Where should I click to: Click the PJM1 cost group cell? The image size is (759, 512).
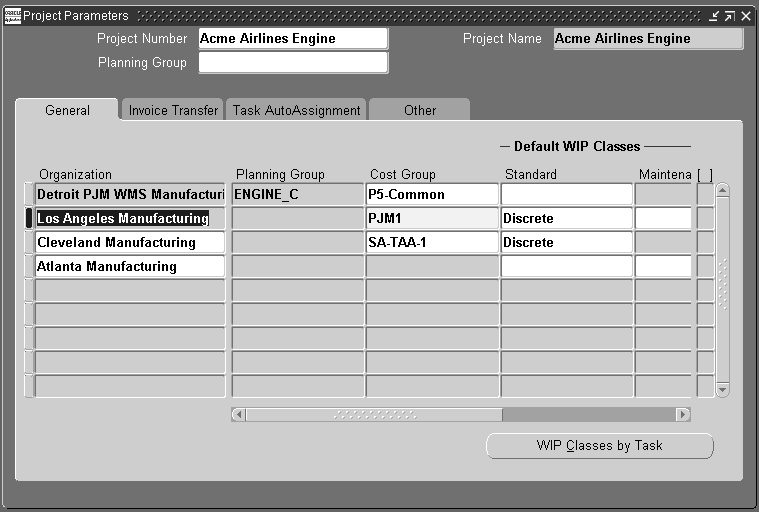coord(432,218)
